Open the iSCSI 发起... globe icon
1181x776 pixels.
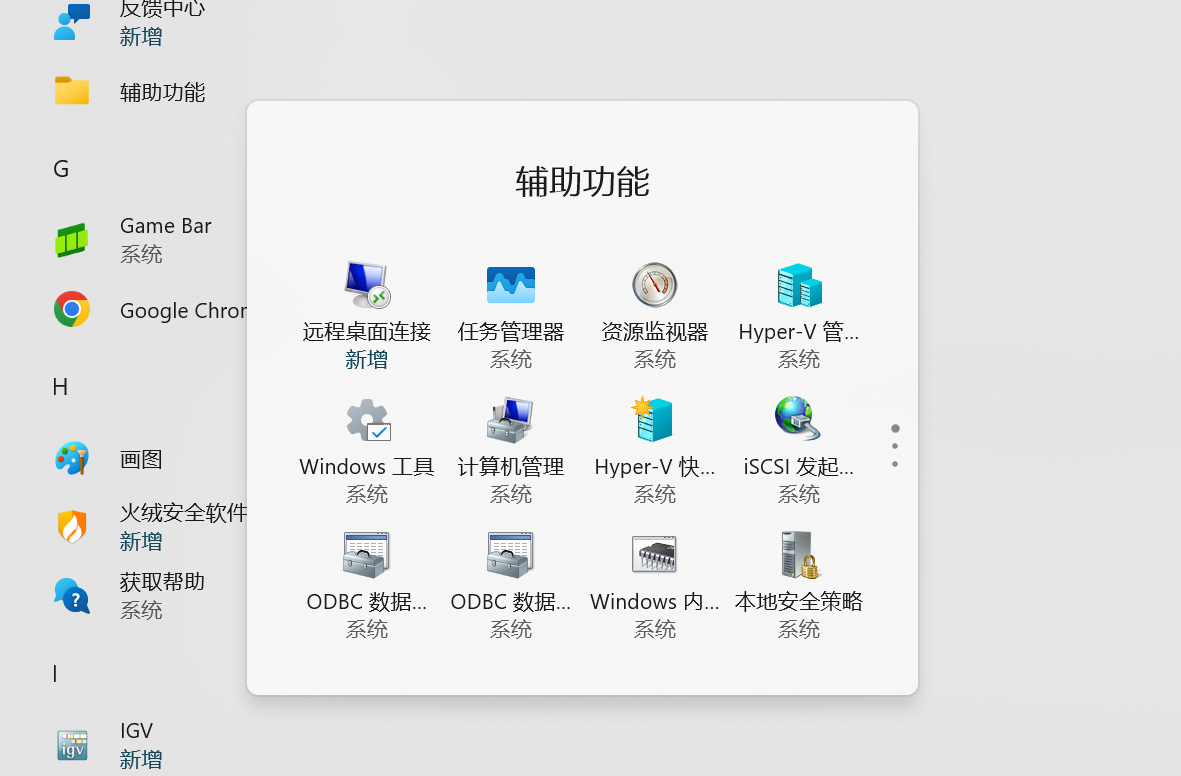tap(797, 418)
